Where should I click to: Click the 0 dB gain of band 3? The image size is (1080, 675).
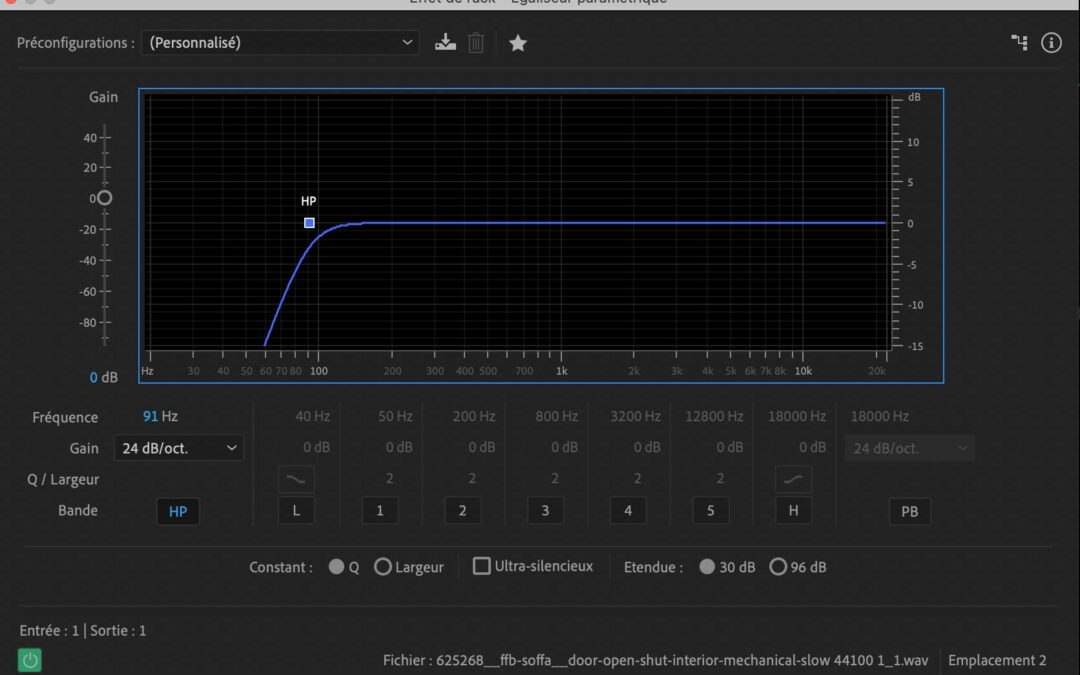point(564,447)
